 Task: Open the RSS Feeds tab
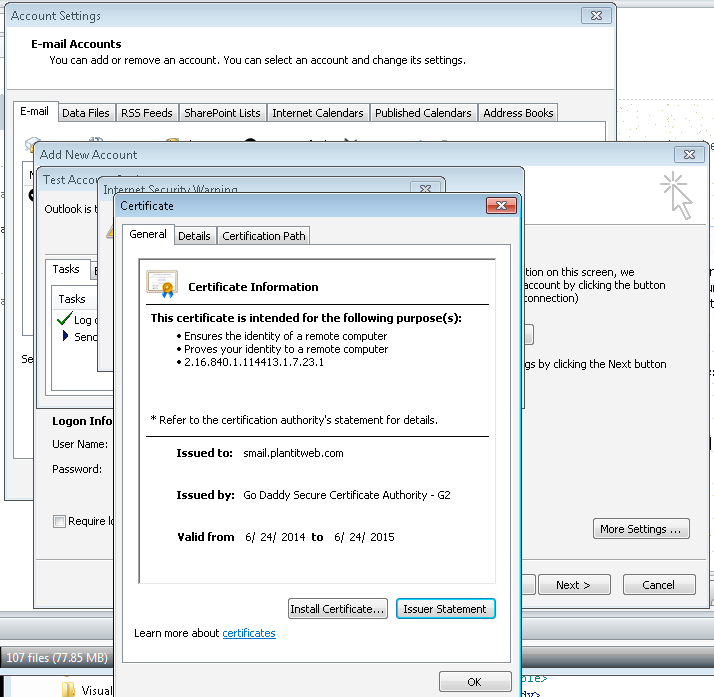click(147, 113)
